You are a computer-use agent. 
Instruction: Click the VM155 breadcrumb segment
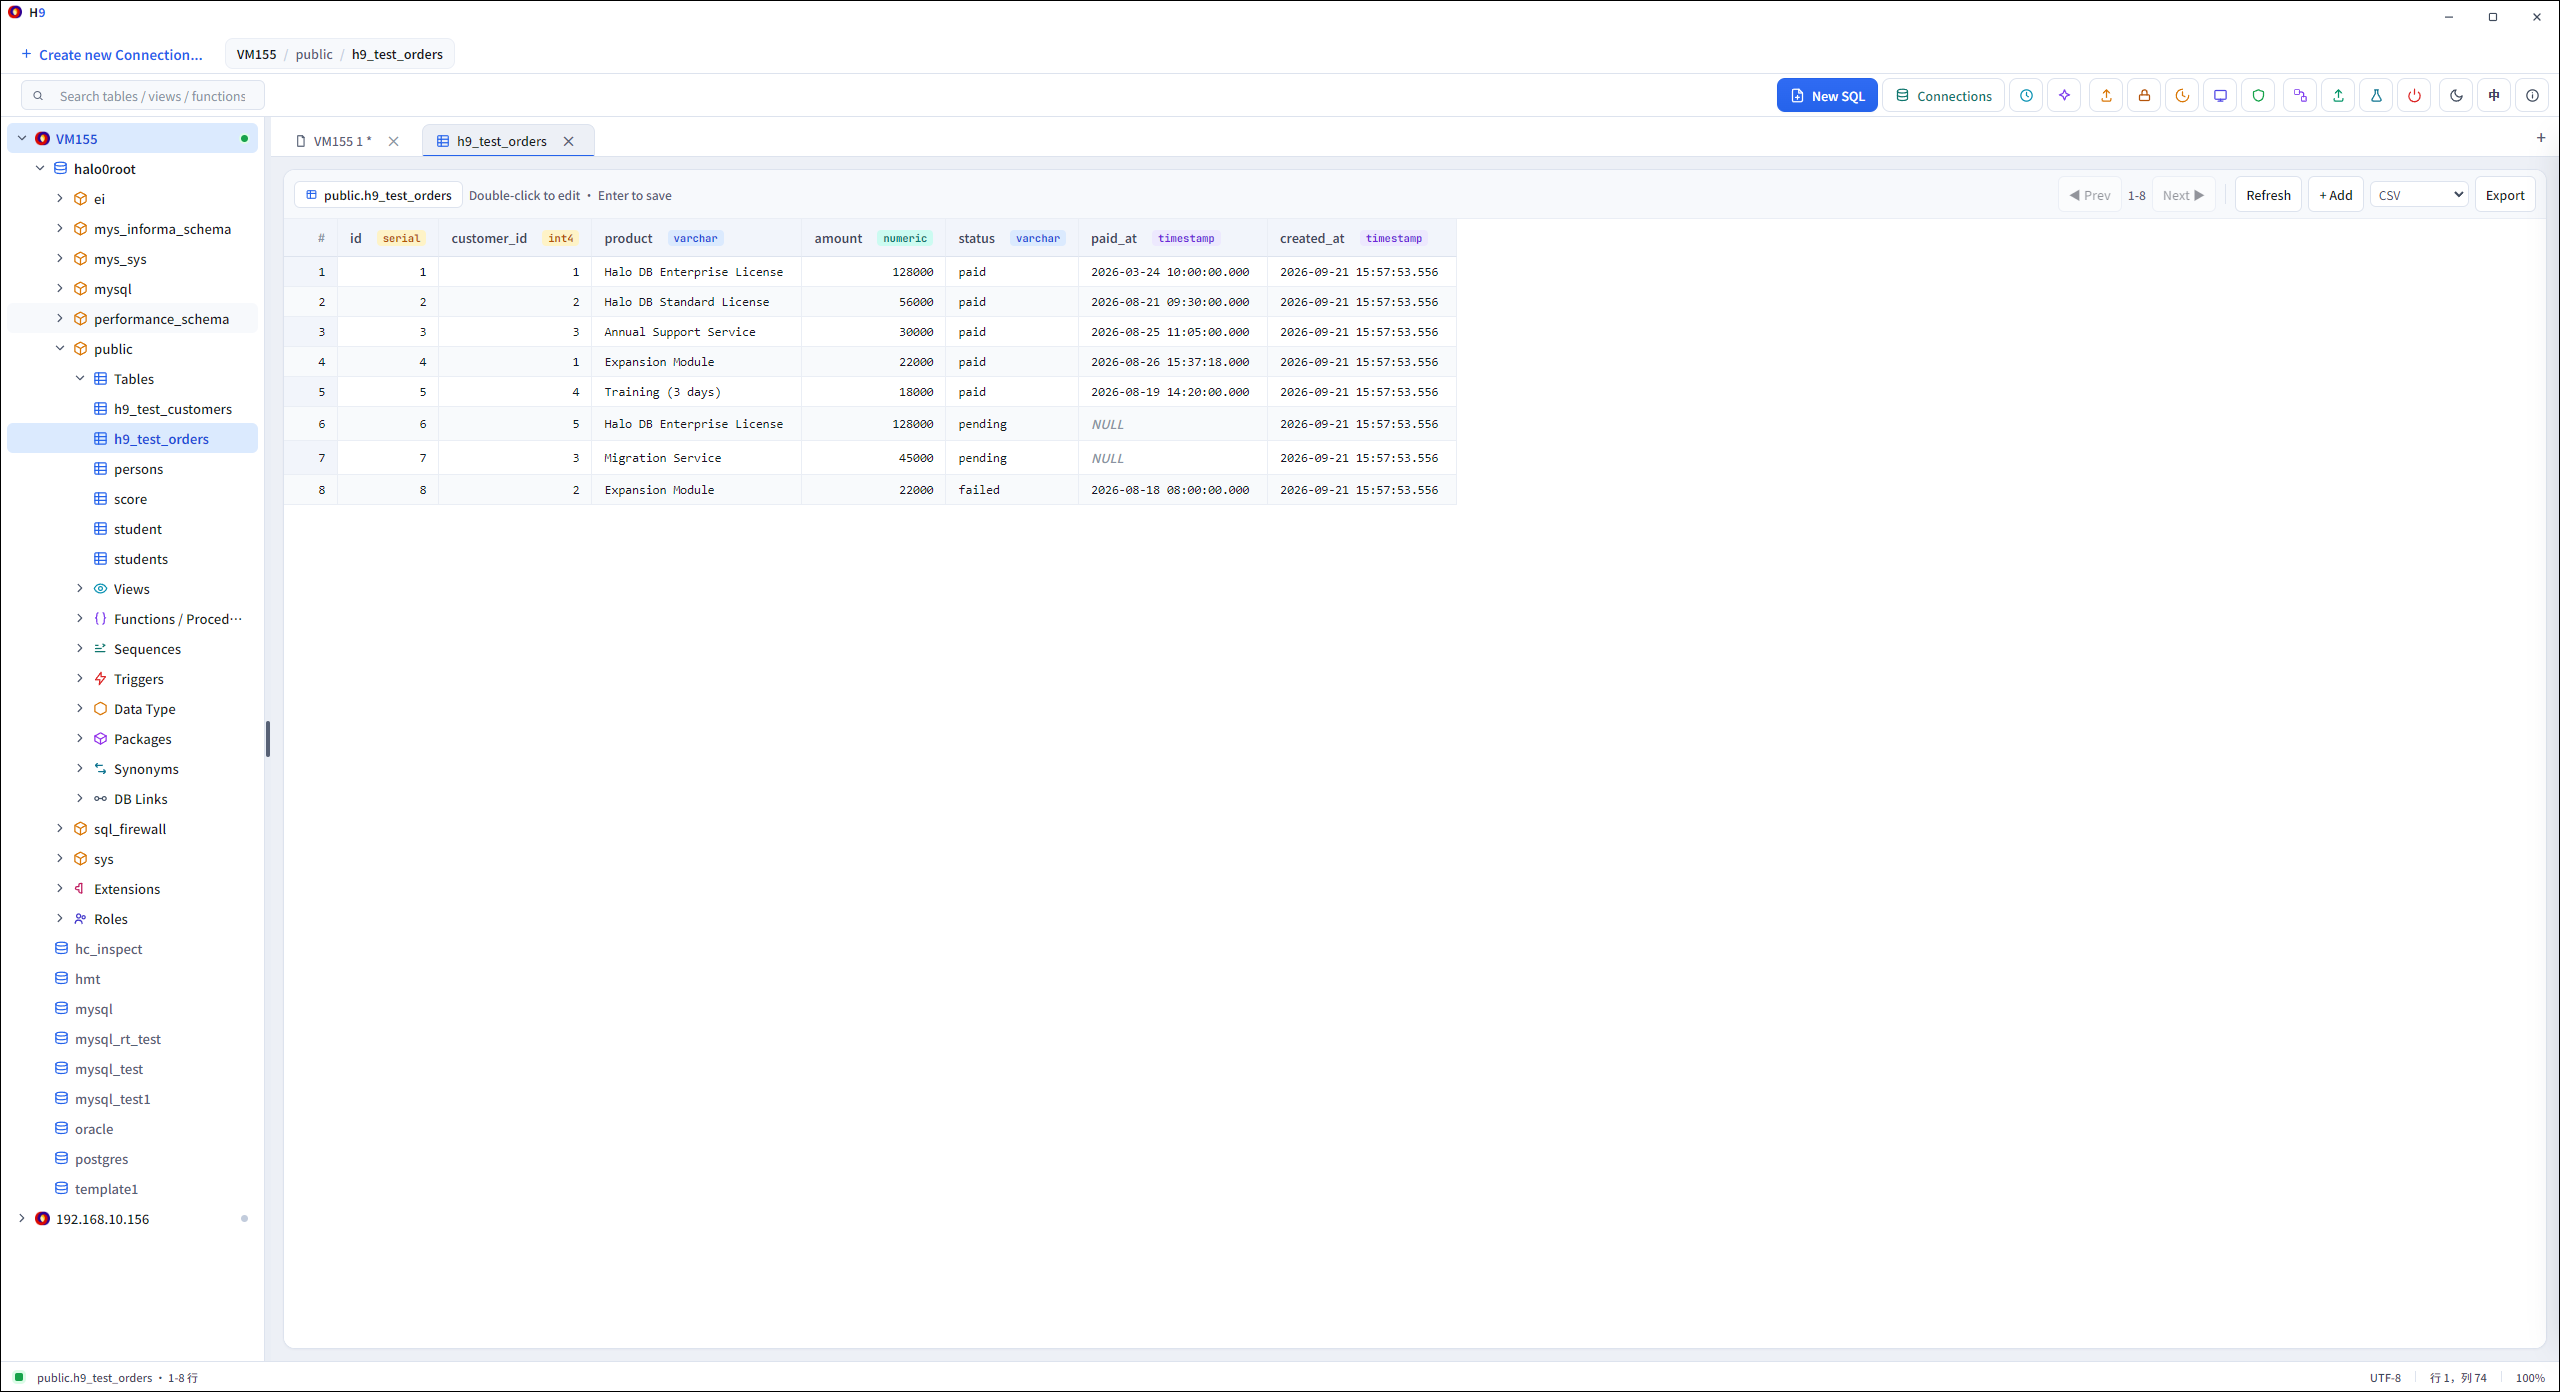coord(256,54)
